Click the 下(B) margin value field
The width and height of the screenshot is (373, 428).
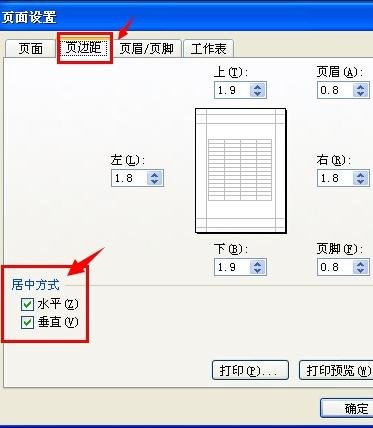(x=232, y=267)
